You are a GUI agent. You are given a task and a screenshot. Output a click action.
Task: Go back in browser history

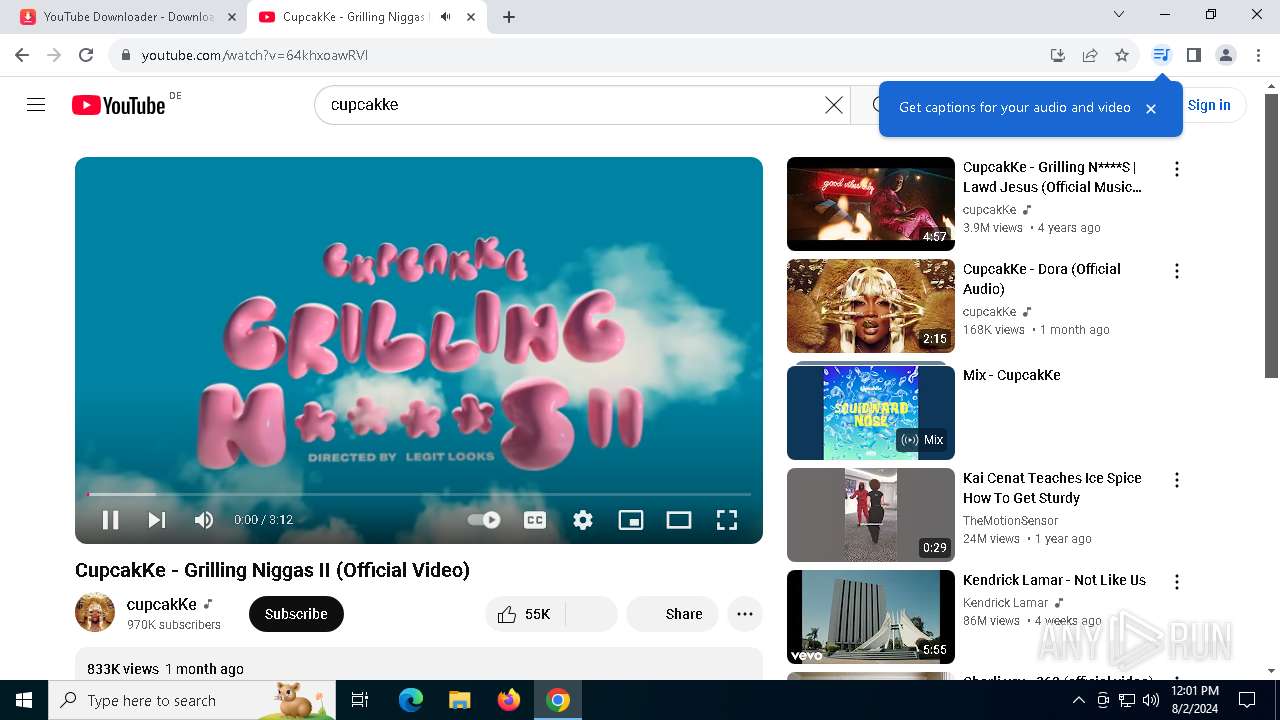(x=22, y=55)
